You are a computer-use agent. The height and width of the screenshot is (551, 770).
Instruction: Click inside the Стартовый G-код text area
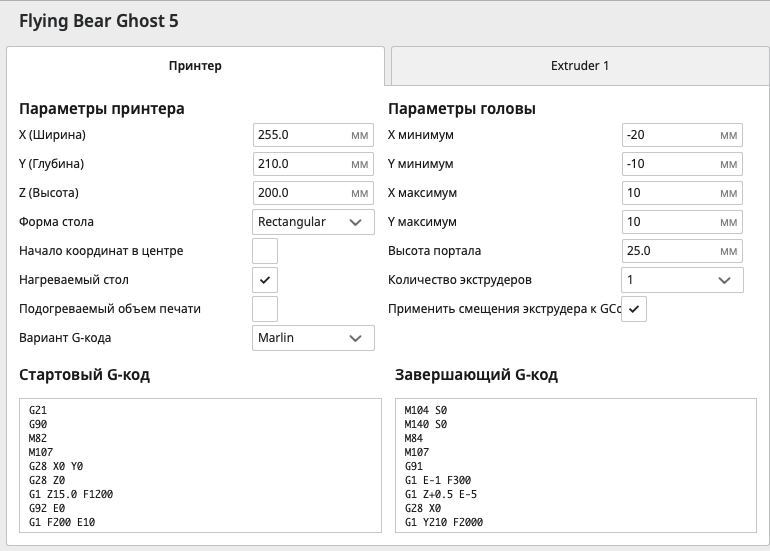200,466
